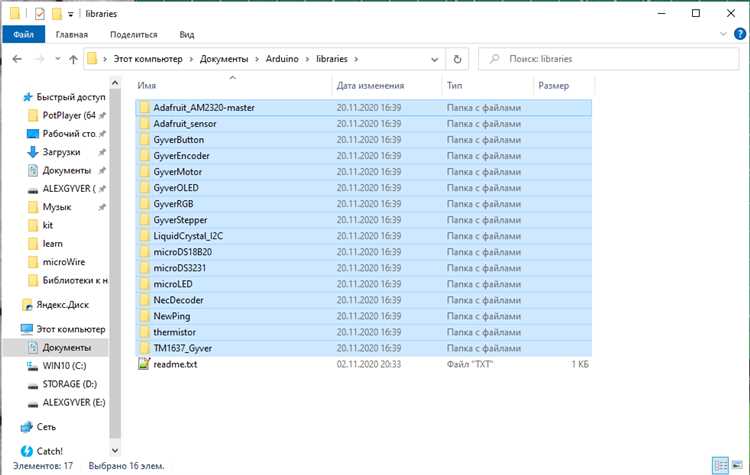Image resolution: width=750 pixels, height=475 pixels.
Task: Select the microDS3231 folder
Action: (364, 268)
